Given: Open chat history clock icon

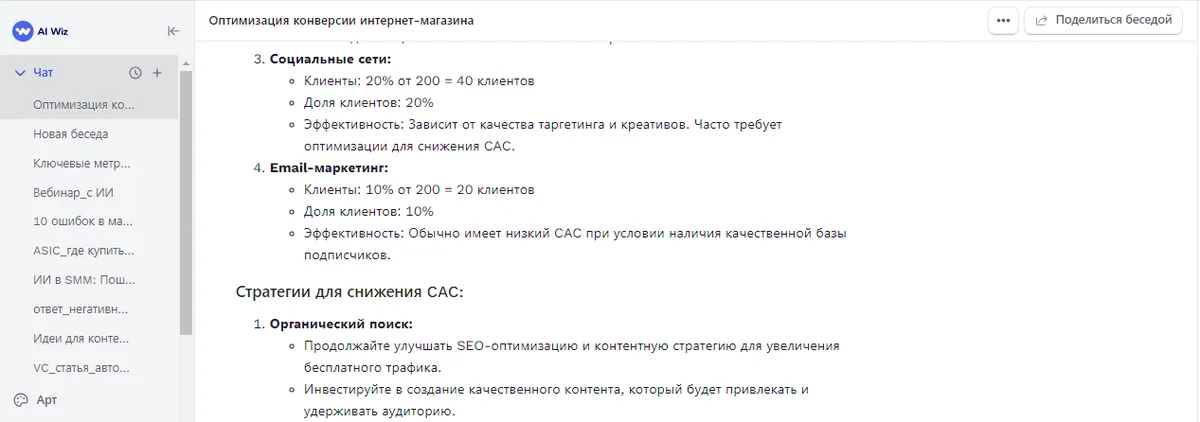Looking at the screenshot, I should 136,73.
